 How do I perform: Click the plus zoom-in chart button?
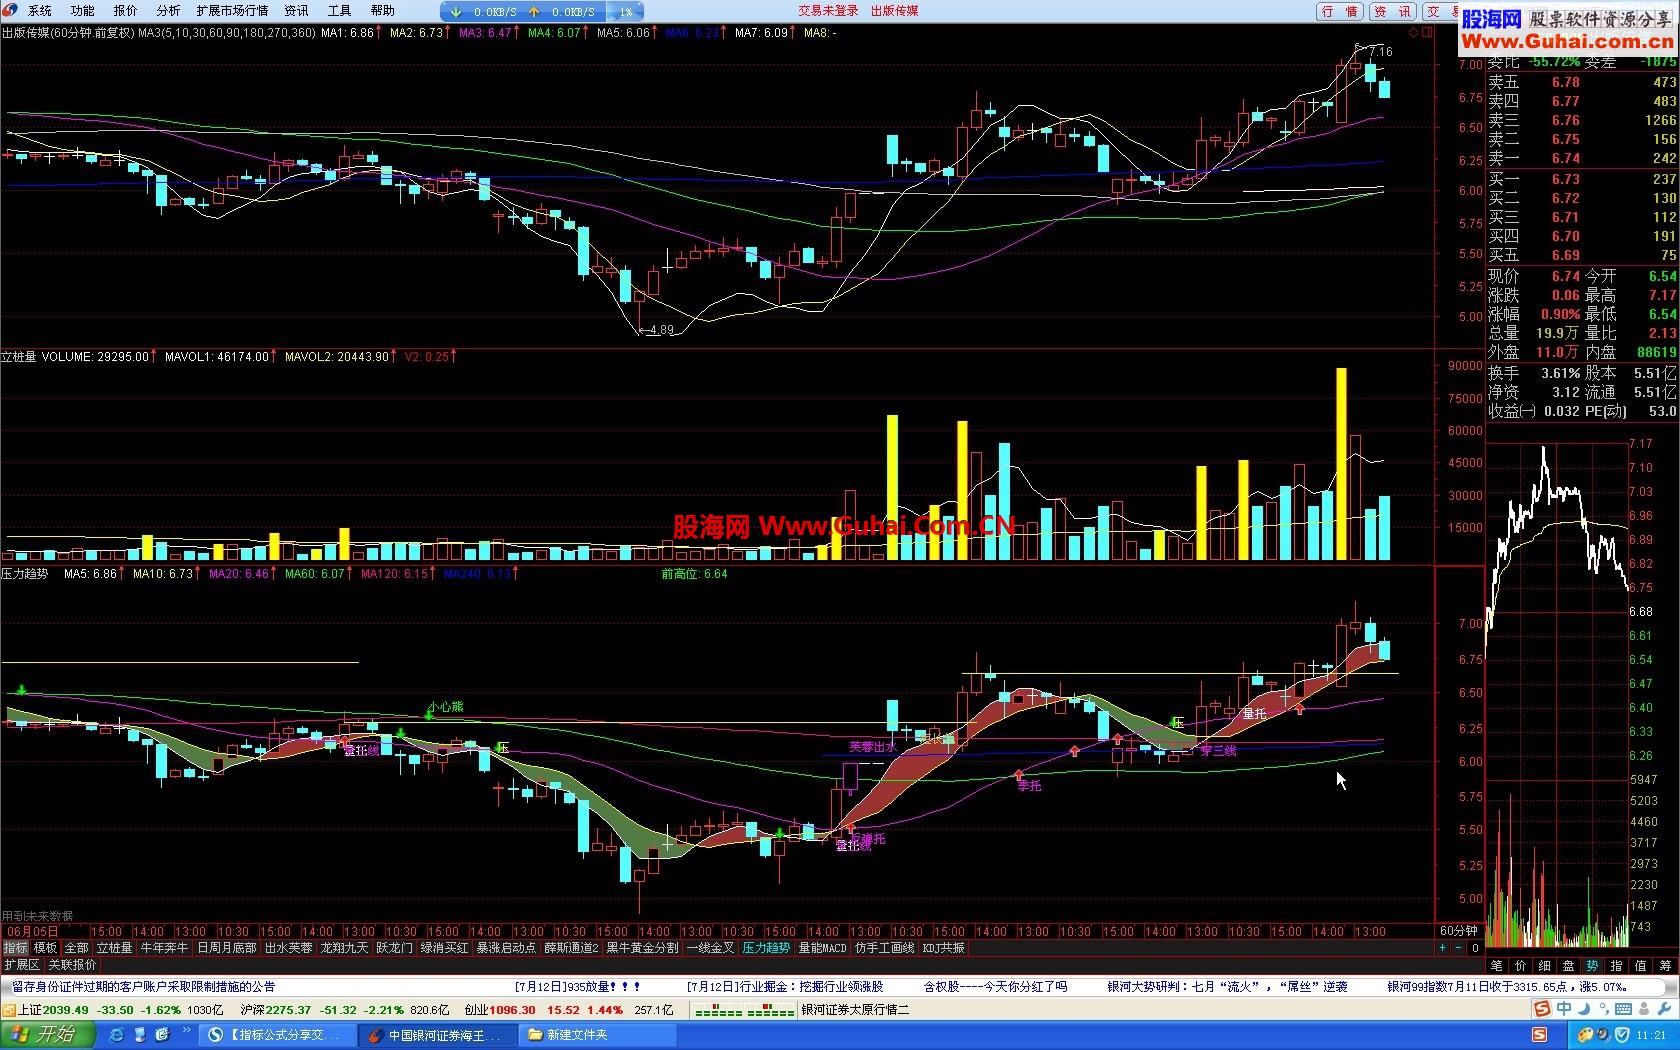(x=1443, y=947)
